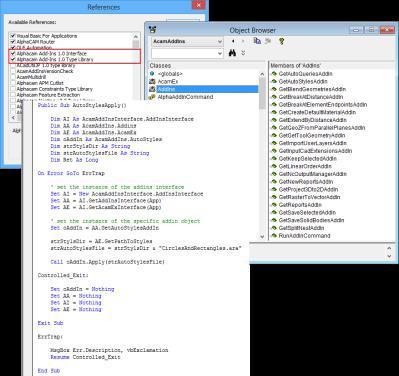Click the GetReportsAddIn method icon
This screenshot has height=376, width=399.
[x=274, y=205]
